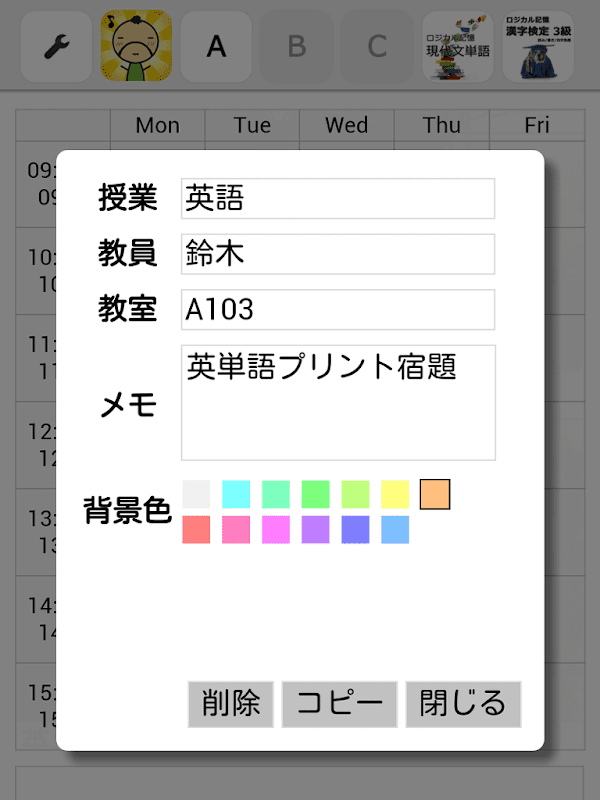Viewport: 600px width, 800px height.
Task: Choose the purple background color swatch
Action: (316, 530)
